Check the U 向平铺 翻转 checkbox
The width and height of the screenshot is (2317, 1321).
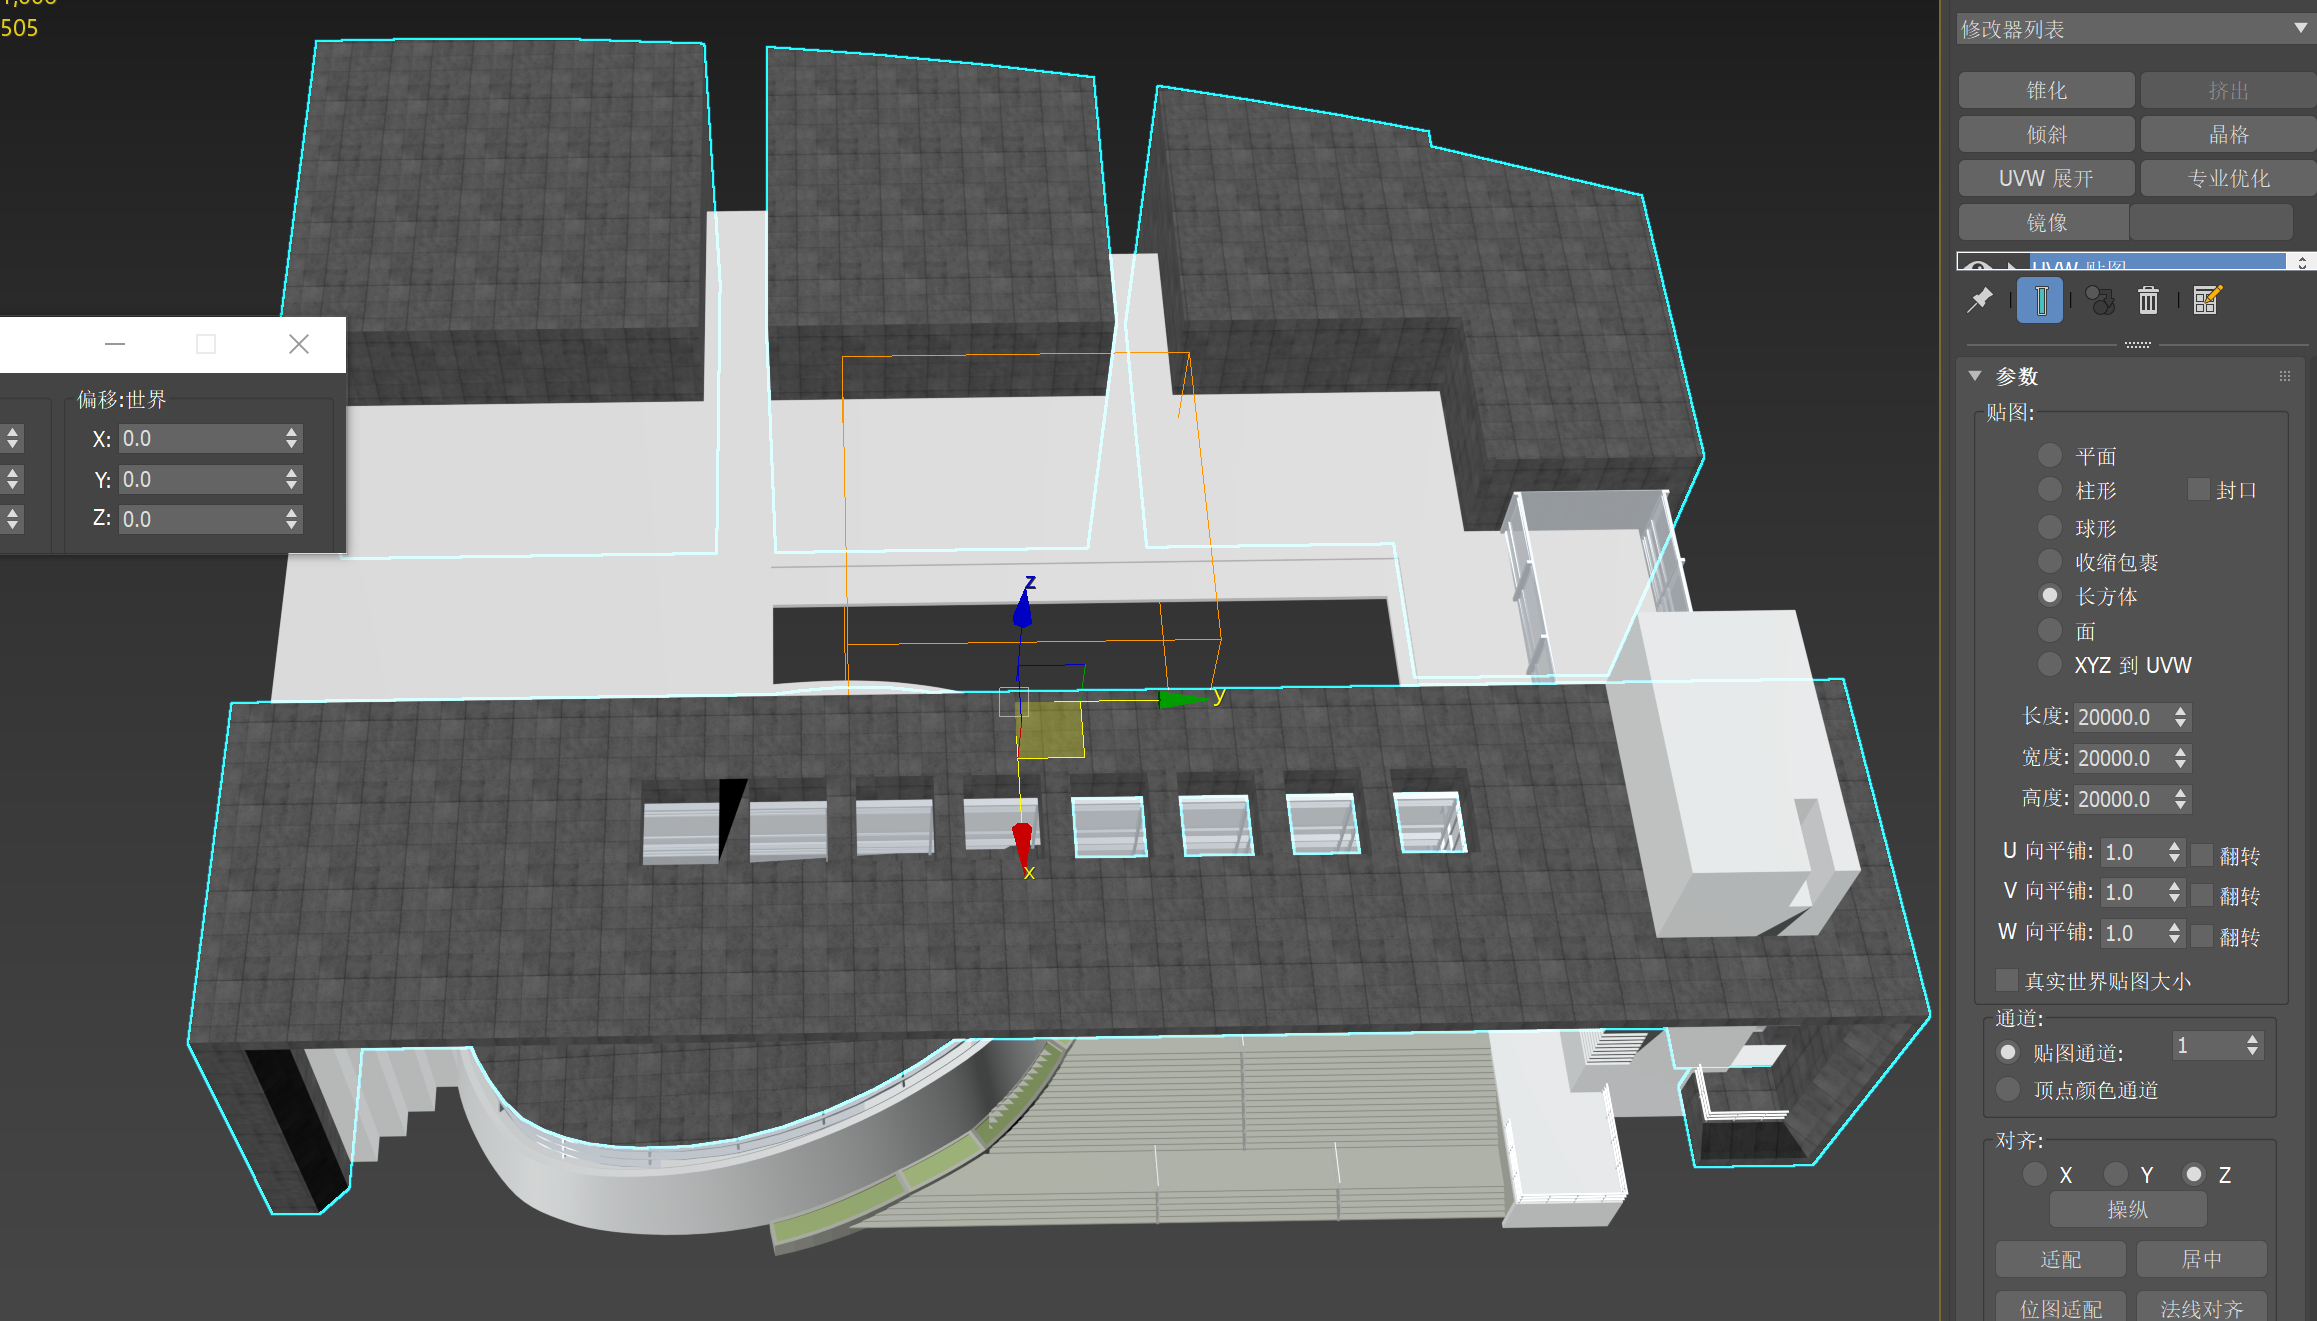click(x=2201, y=855)
